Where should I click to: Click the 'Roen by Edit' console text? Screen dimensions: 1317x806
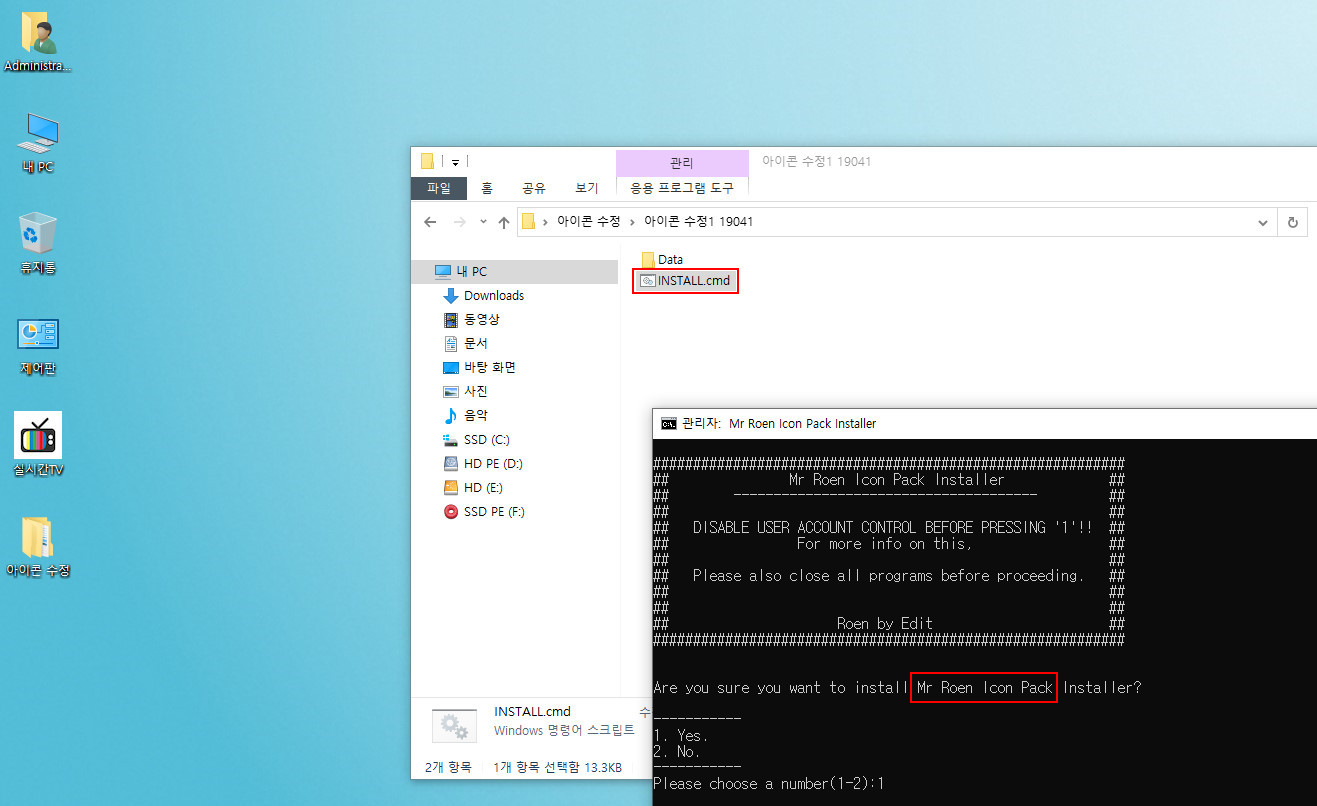coord(885,624)
